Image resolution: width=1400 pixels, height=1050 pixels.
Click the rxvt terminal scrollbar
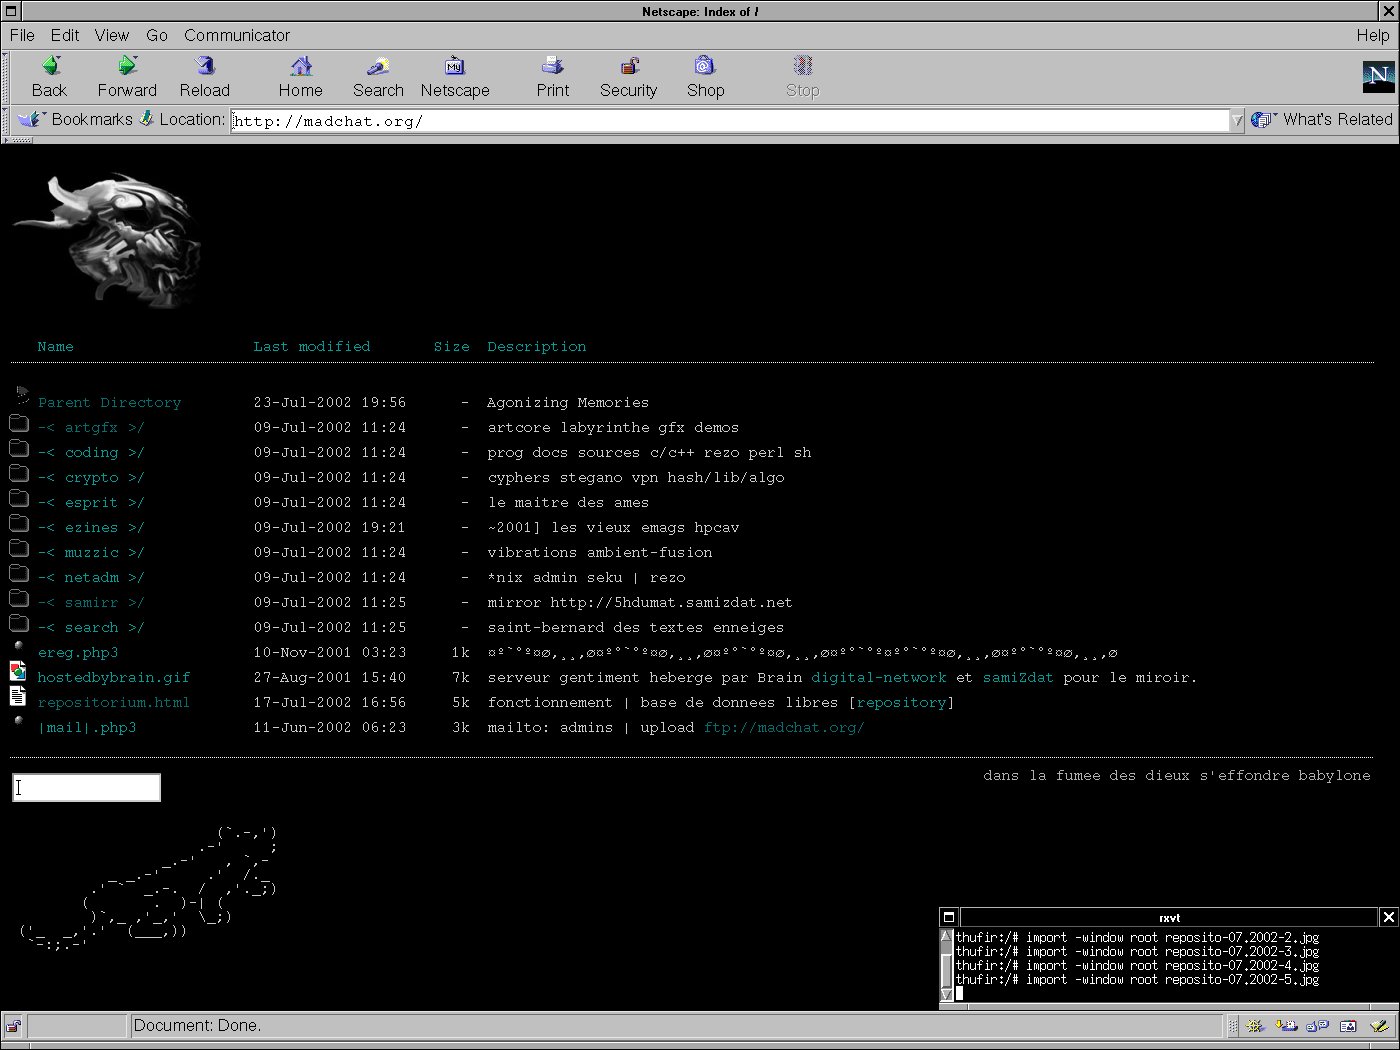point(946,965)
